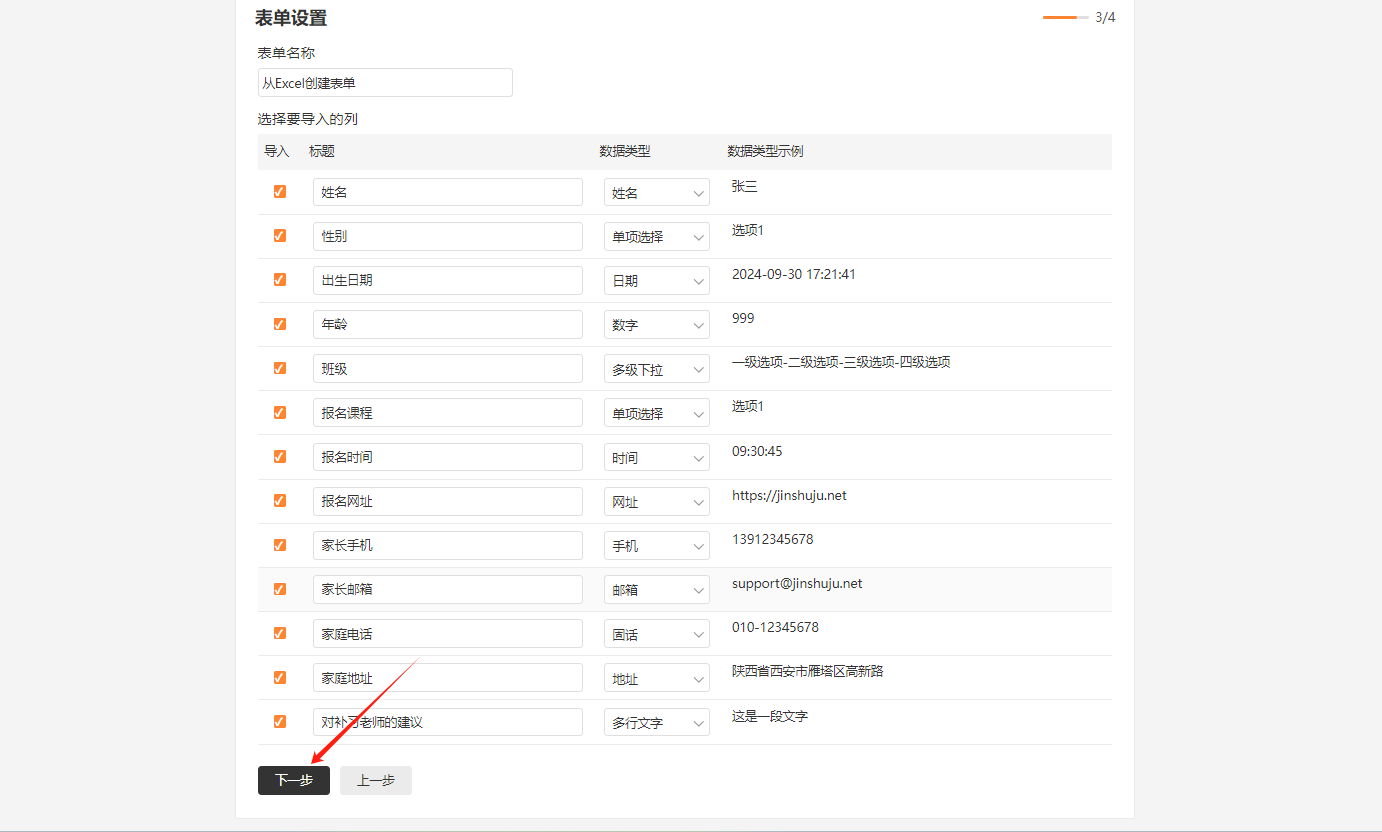Click the 姓名 title input field
Viewport: 1382px width, 832px height.
[448, 192]
